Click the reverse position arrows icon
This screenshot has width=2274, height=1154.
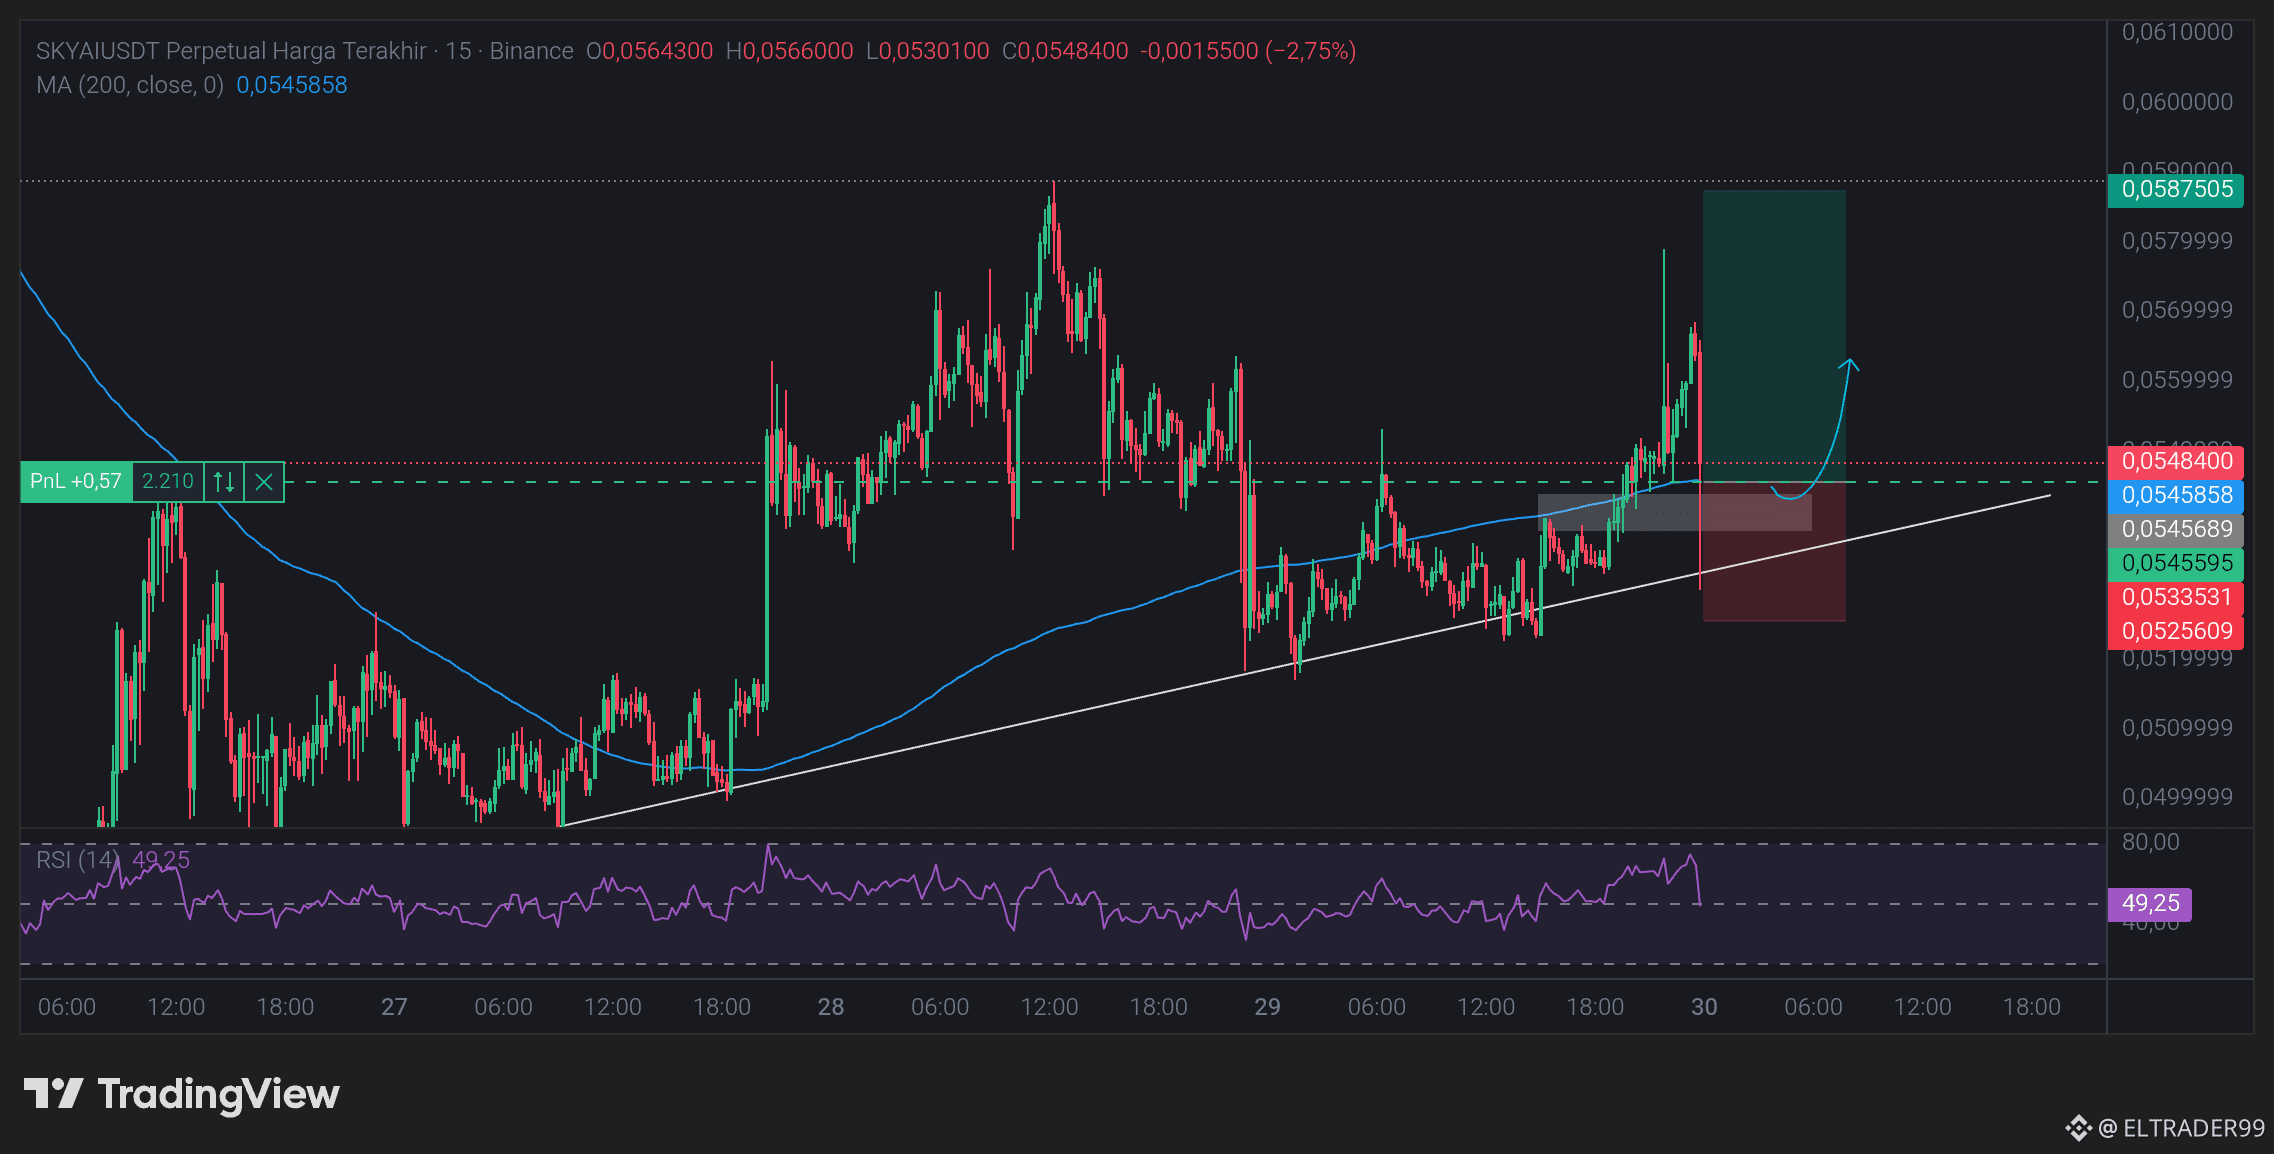pyautogui.click(x=224, y=482)
